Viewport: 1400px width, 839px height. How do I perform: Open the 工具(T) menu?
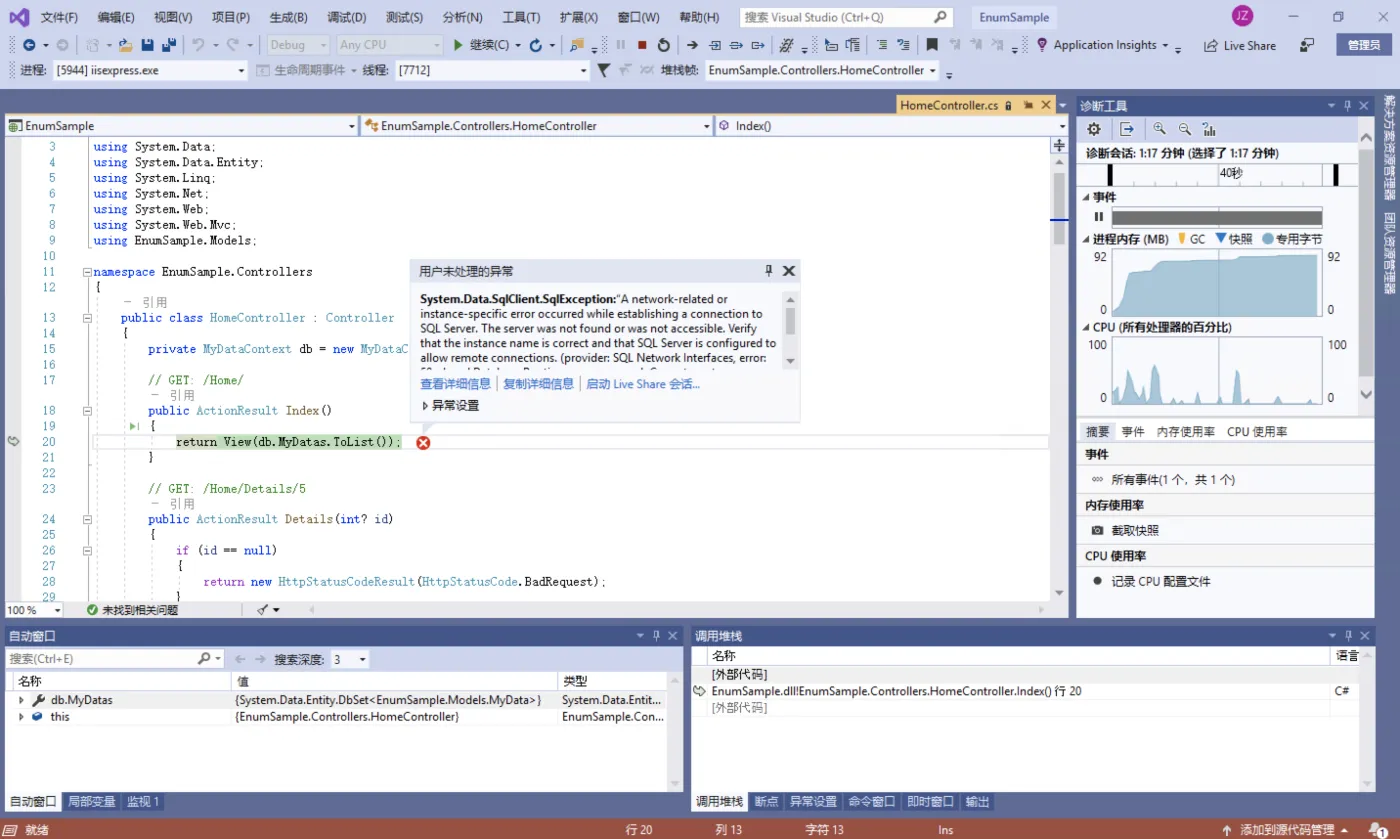[x=521, y=17]
